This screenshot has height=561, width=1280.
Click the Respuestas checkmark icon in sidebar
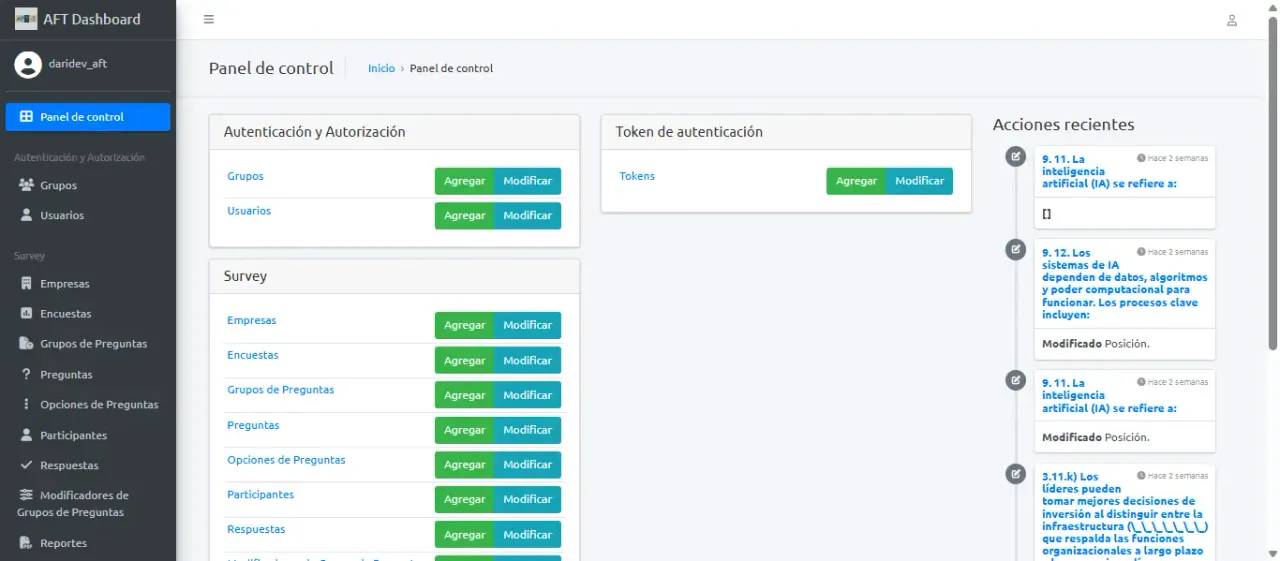[27, 465]
